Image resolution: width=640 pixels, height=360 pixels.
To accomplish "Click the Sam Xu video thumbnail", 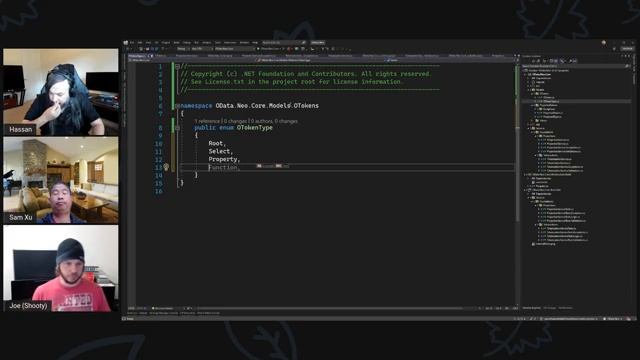I will point(61,180).
